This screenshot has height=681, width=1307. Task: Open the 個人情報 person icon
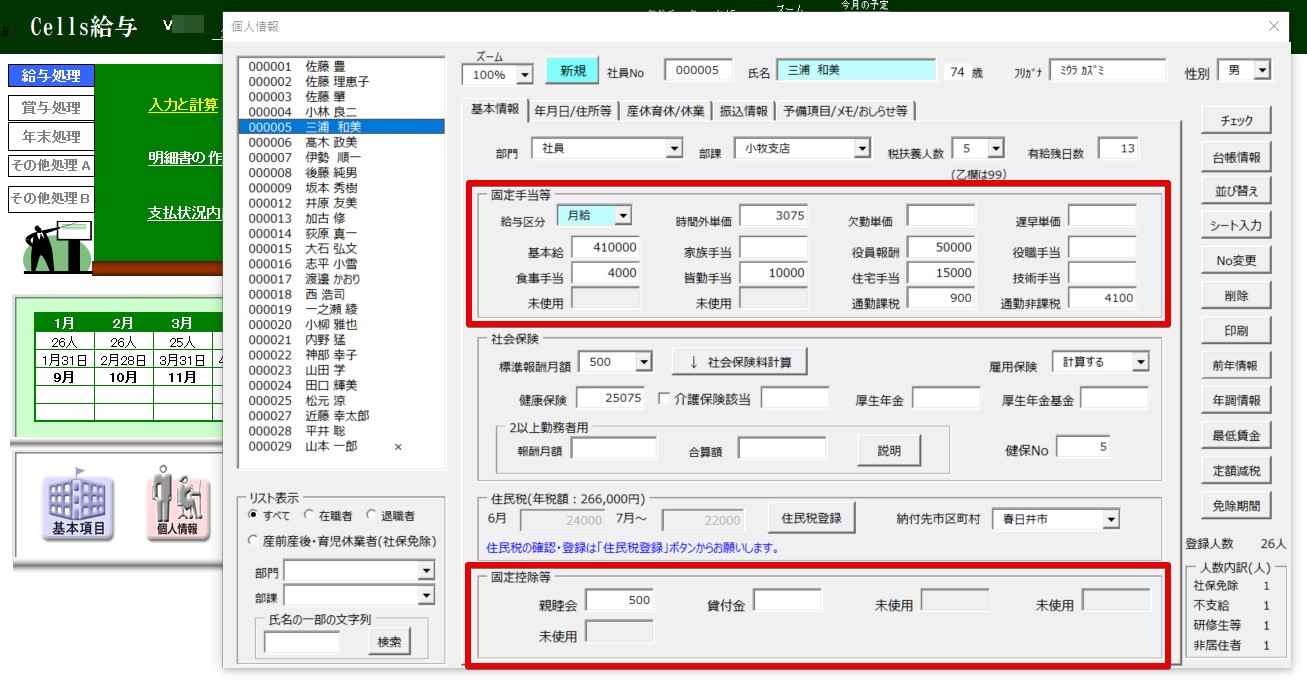click(x=177, y=506)
